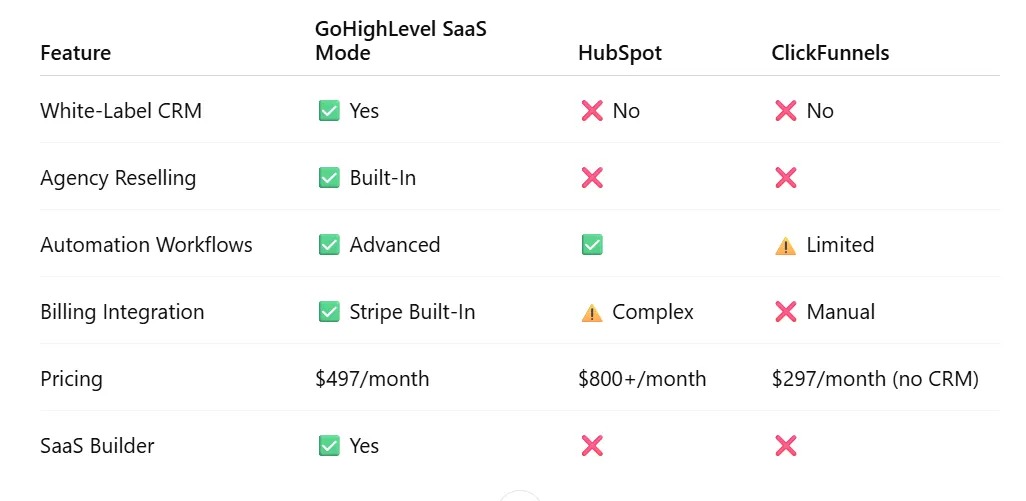Click the HubSpot column header
This screenshot has width=1026, height=501.
point(620,53)
